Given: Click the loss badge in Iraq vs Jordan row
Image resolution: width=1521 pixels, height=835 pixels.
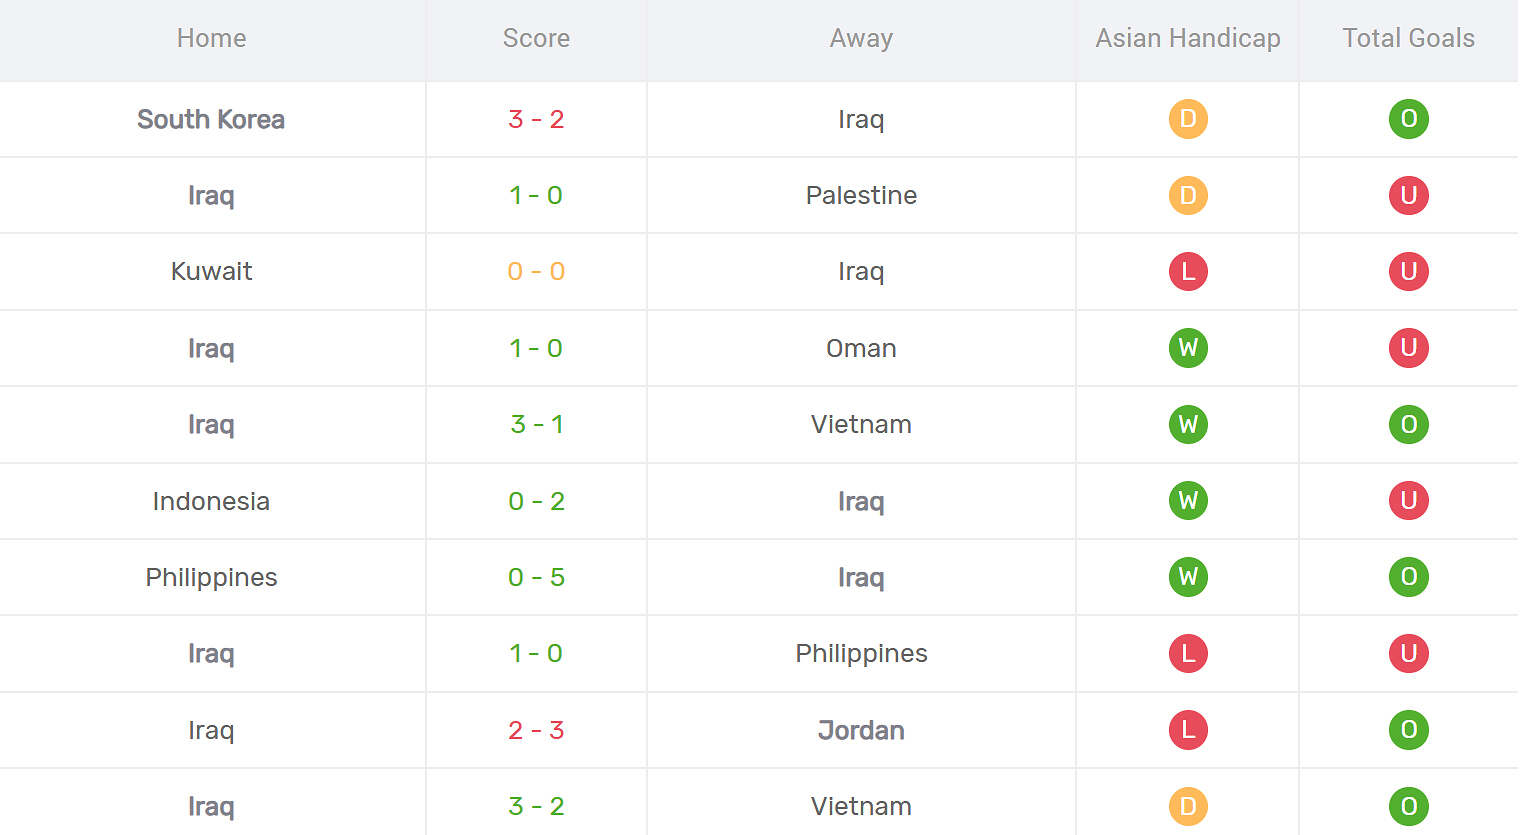Looking at the screenshot, I should click(x=1188, y=730).
